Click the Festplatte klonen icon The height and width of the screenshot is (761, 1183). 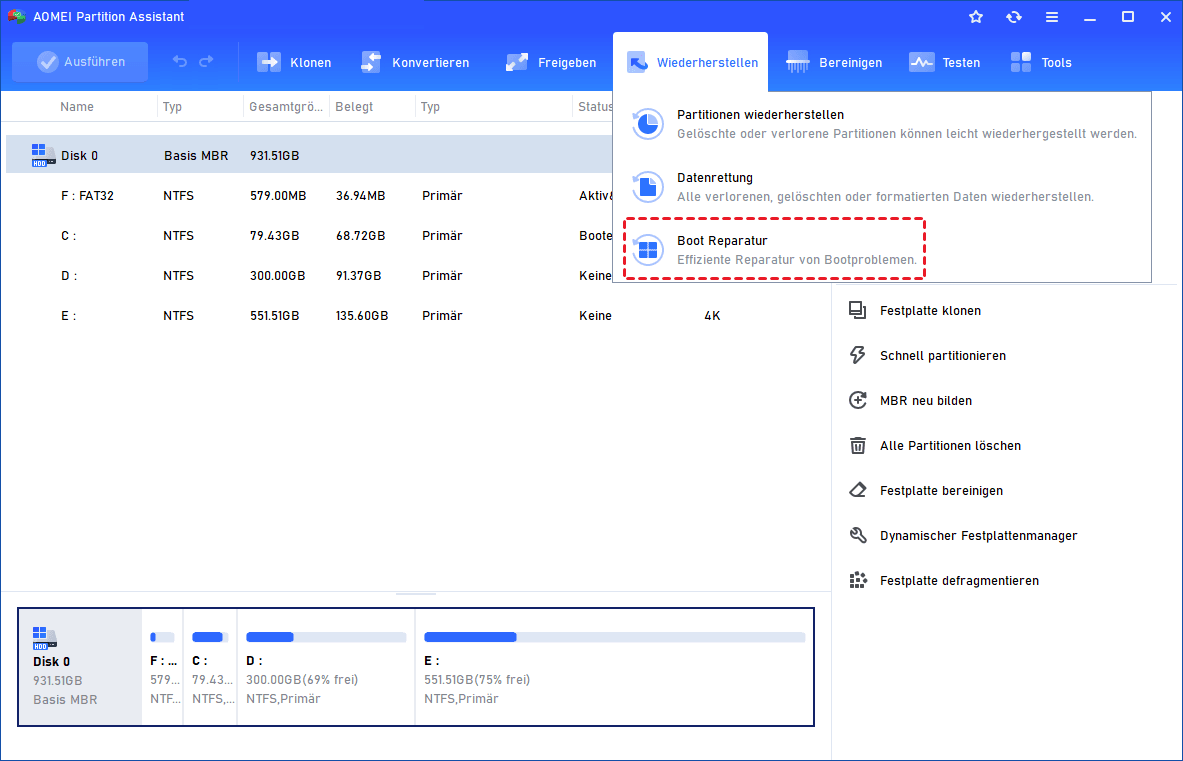click(857, 311)
